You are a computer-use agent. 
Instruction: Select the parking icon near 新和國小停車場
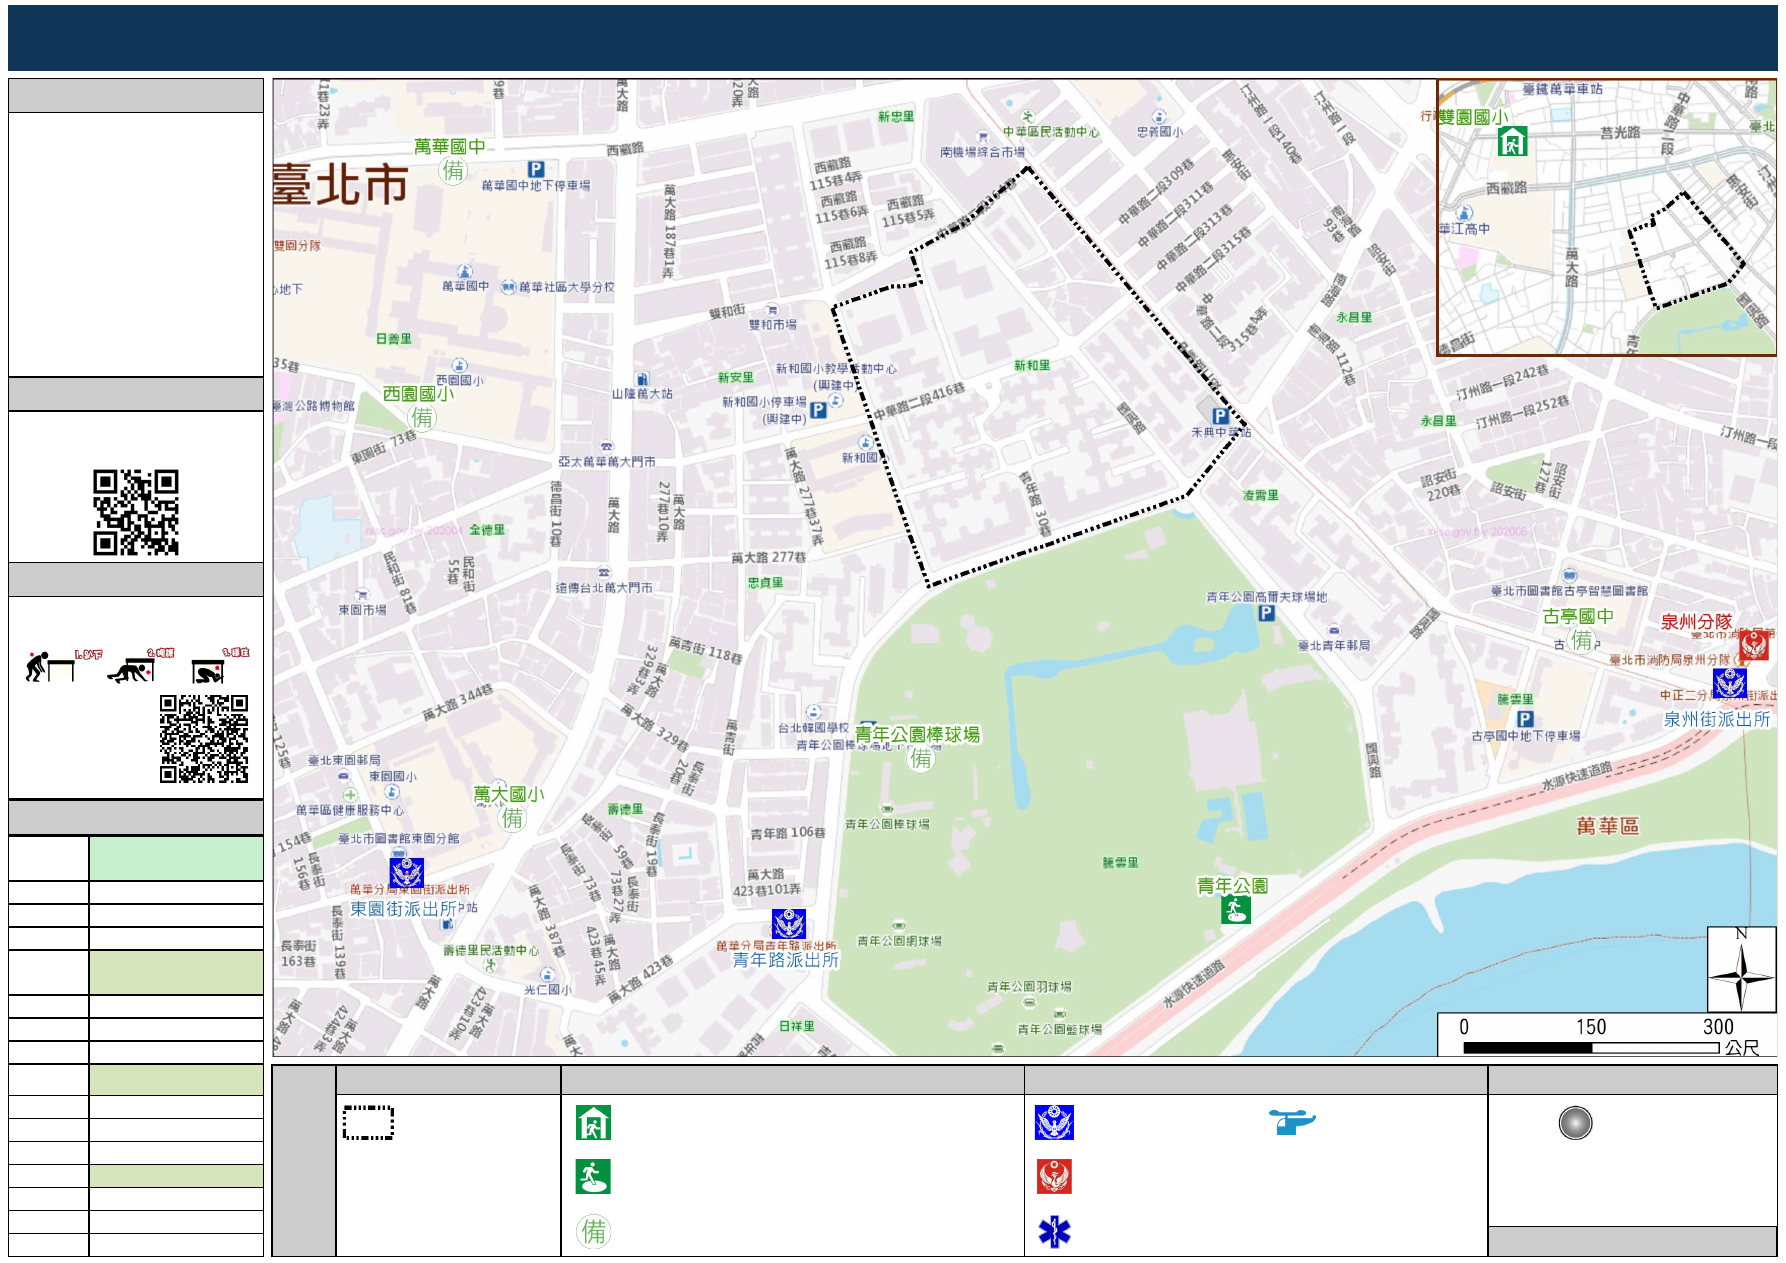[818, 410]
